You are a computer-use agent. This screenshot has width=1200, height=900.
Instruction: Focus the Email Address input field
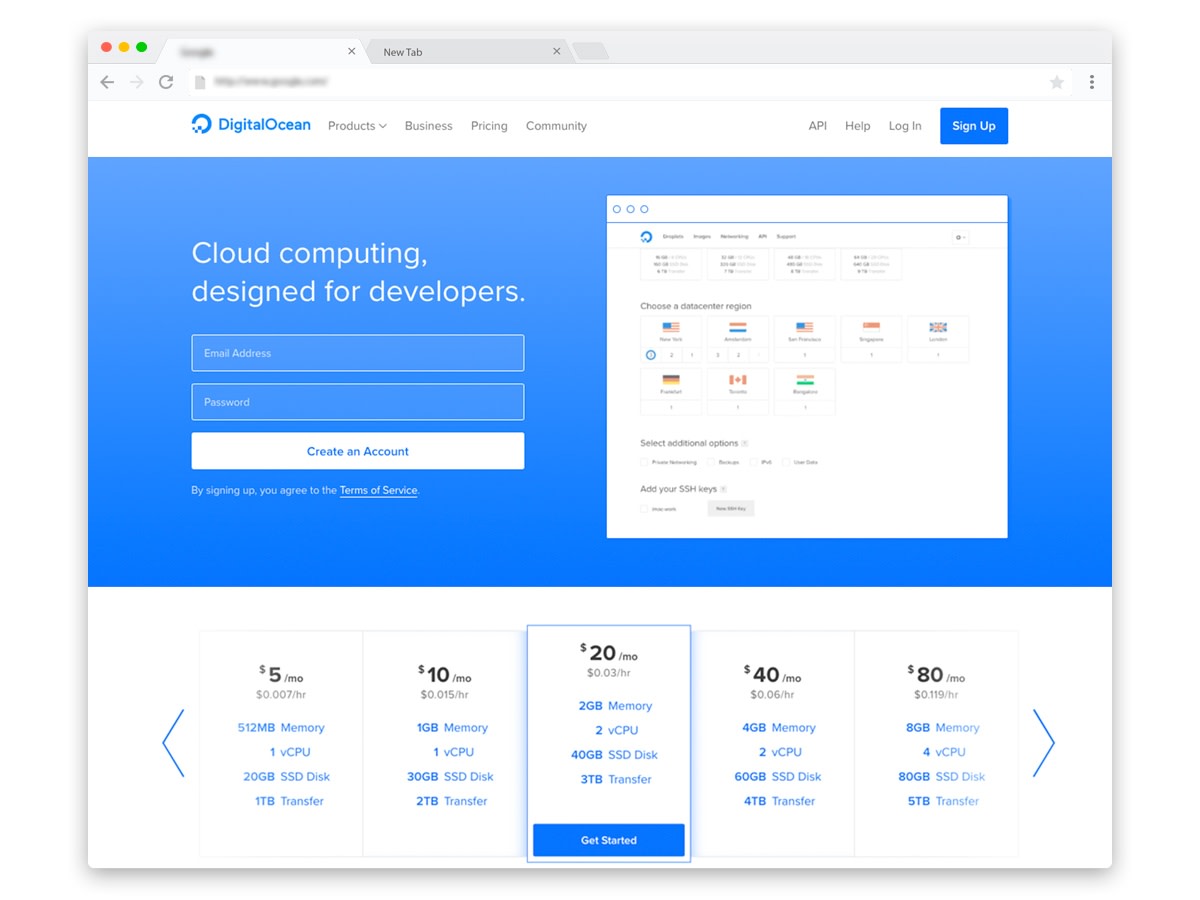click(x=358, y=353)
